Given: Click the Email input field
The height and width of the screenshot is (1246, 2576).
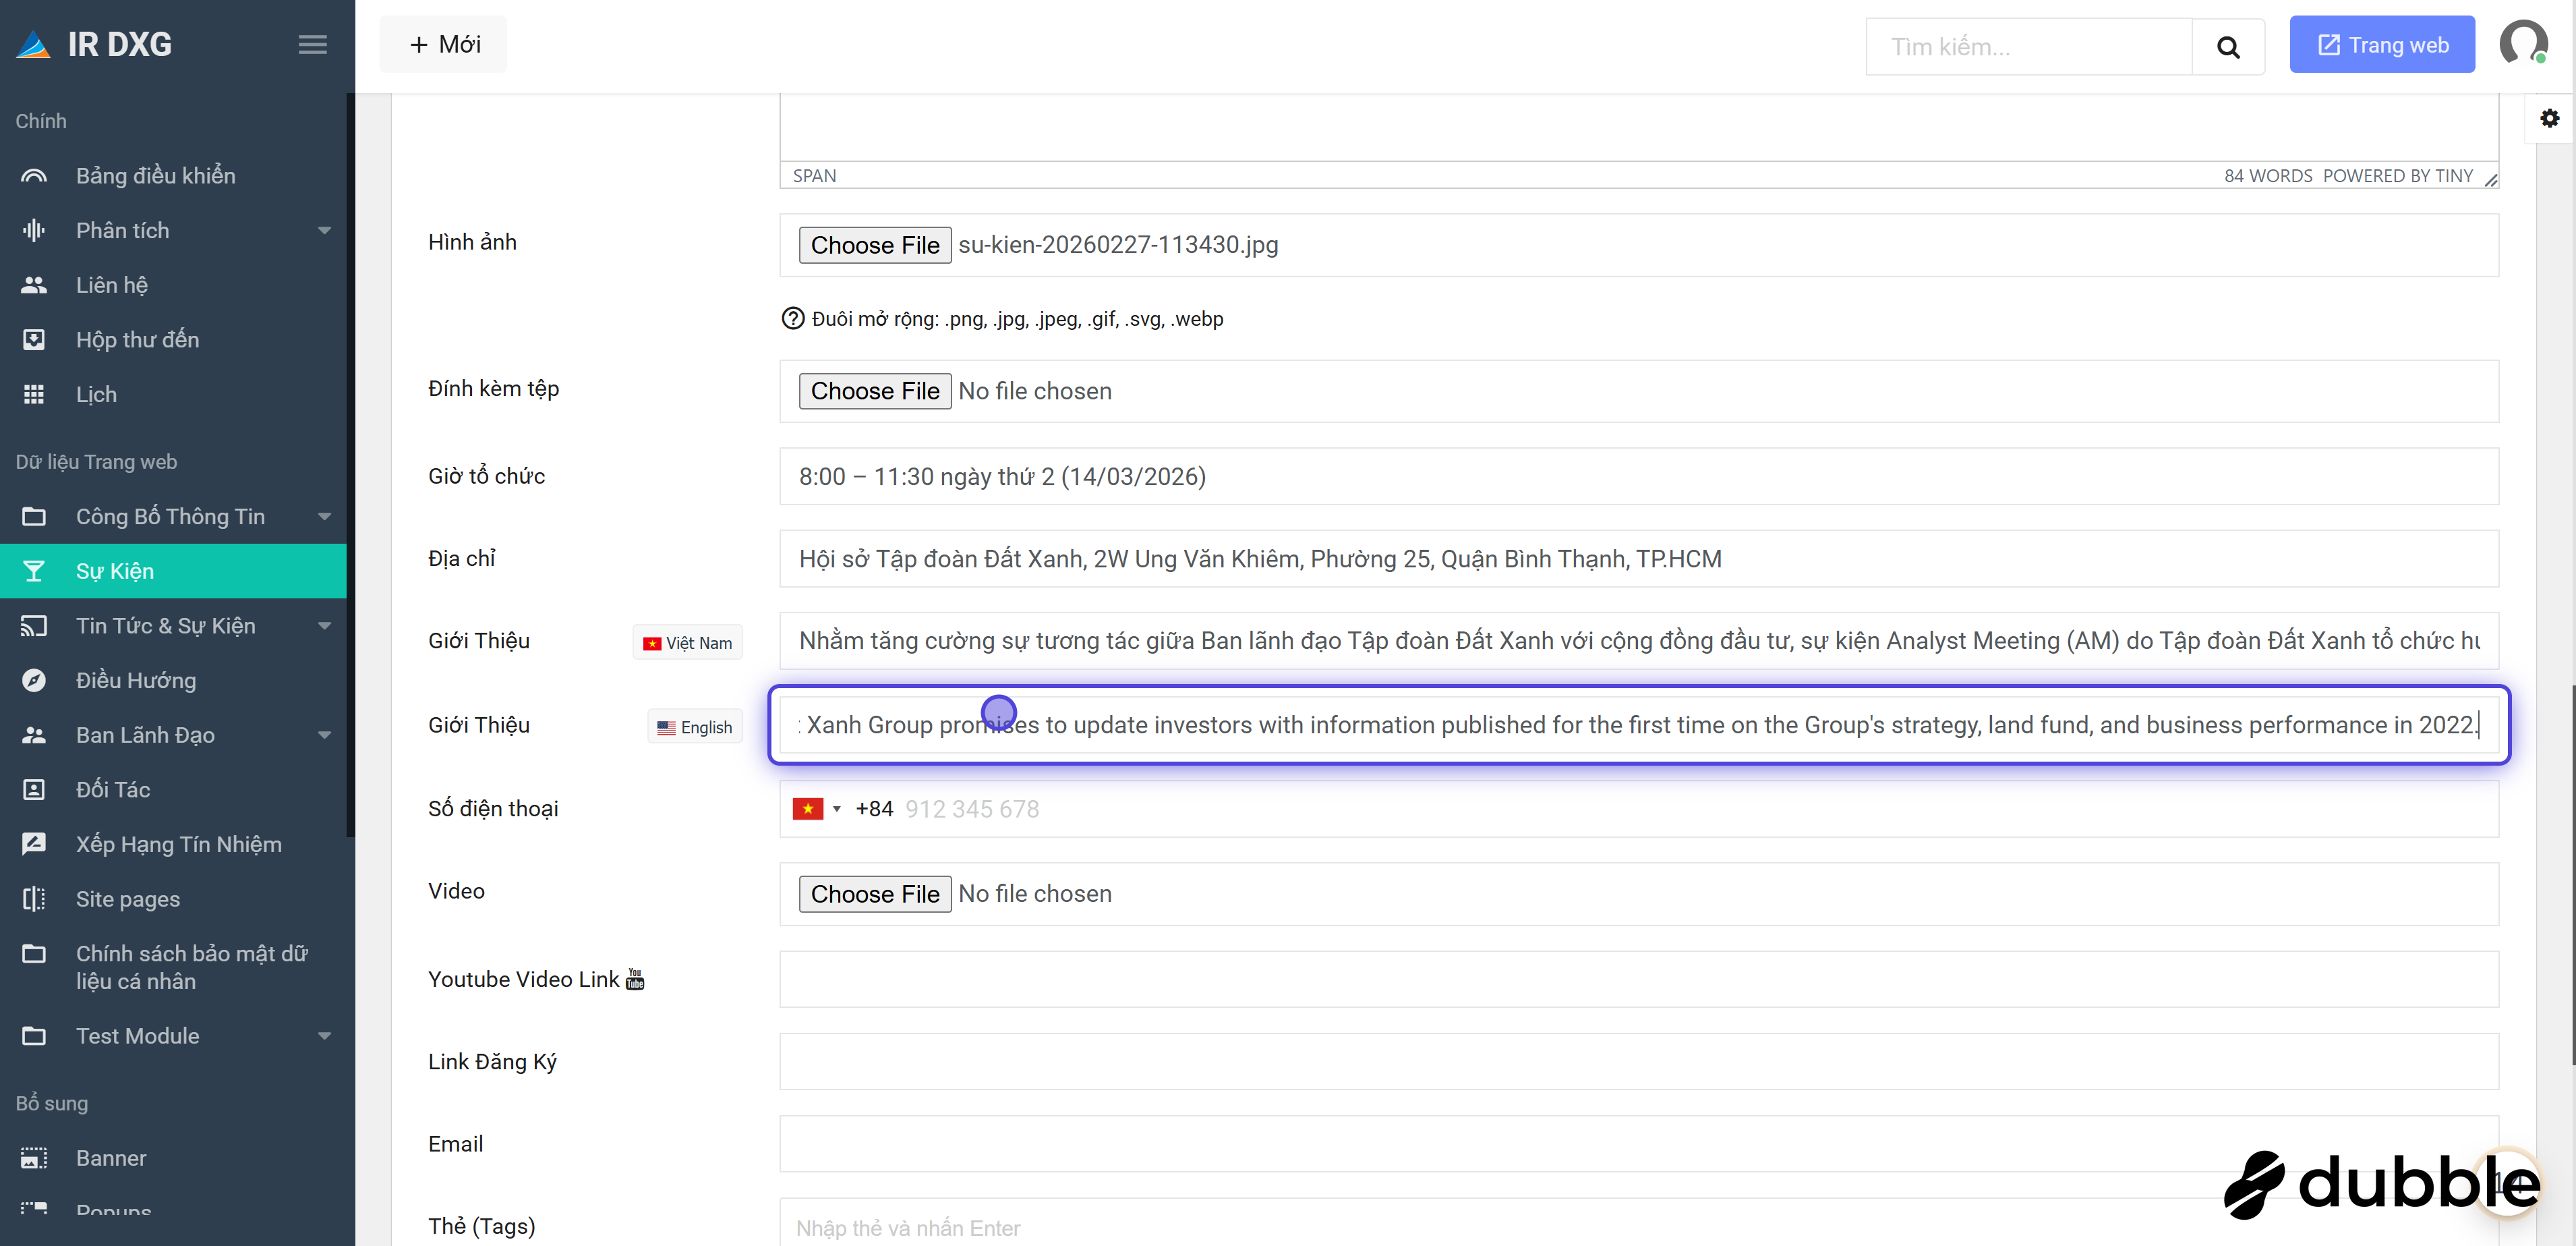Looking at the screenshot, I should [1639, 1144].
